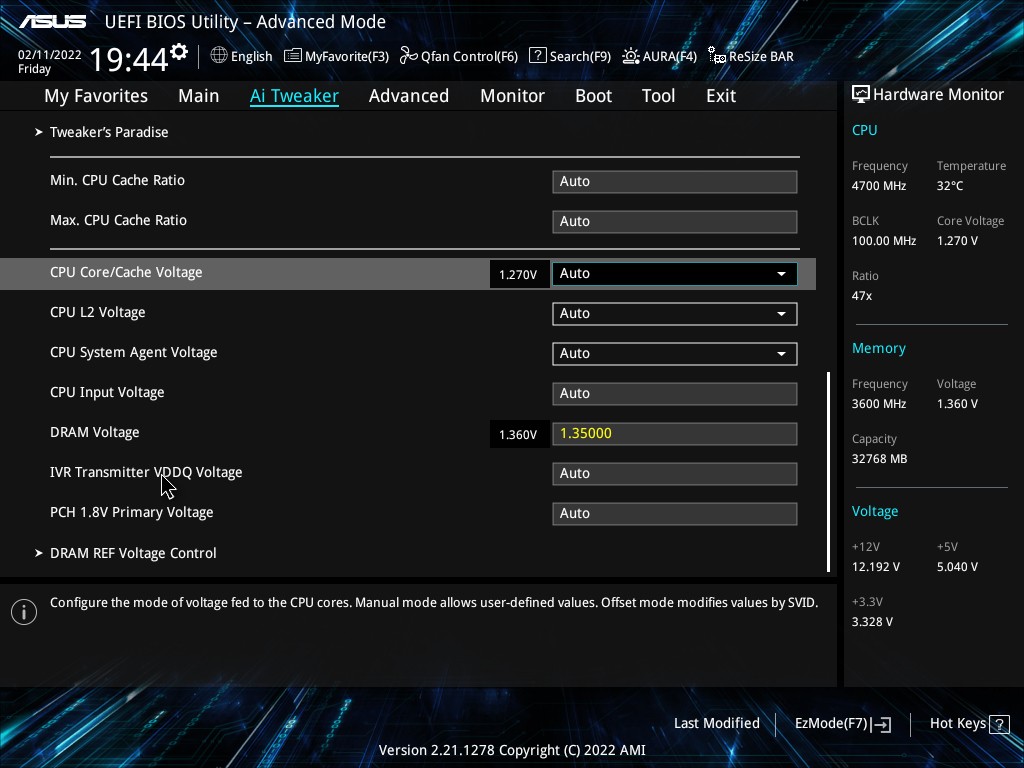Image resolution: width=1024 pixels, height=768 pixels.
Task: Click the Min. CPU Cache Ratio field
Action: [674, 181]
